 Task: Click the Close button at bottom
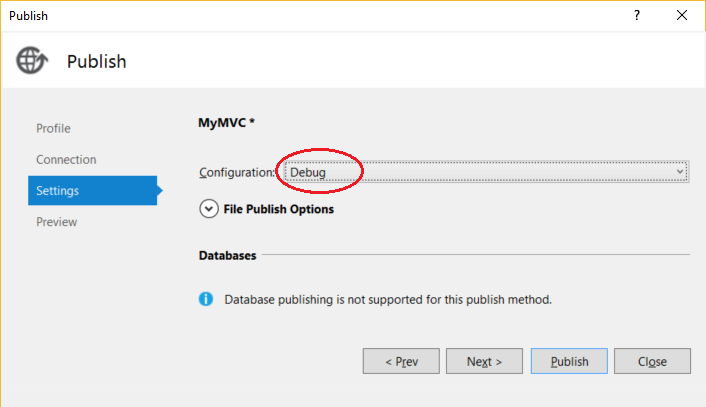652,361
